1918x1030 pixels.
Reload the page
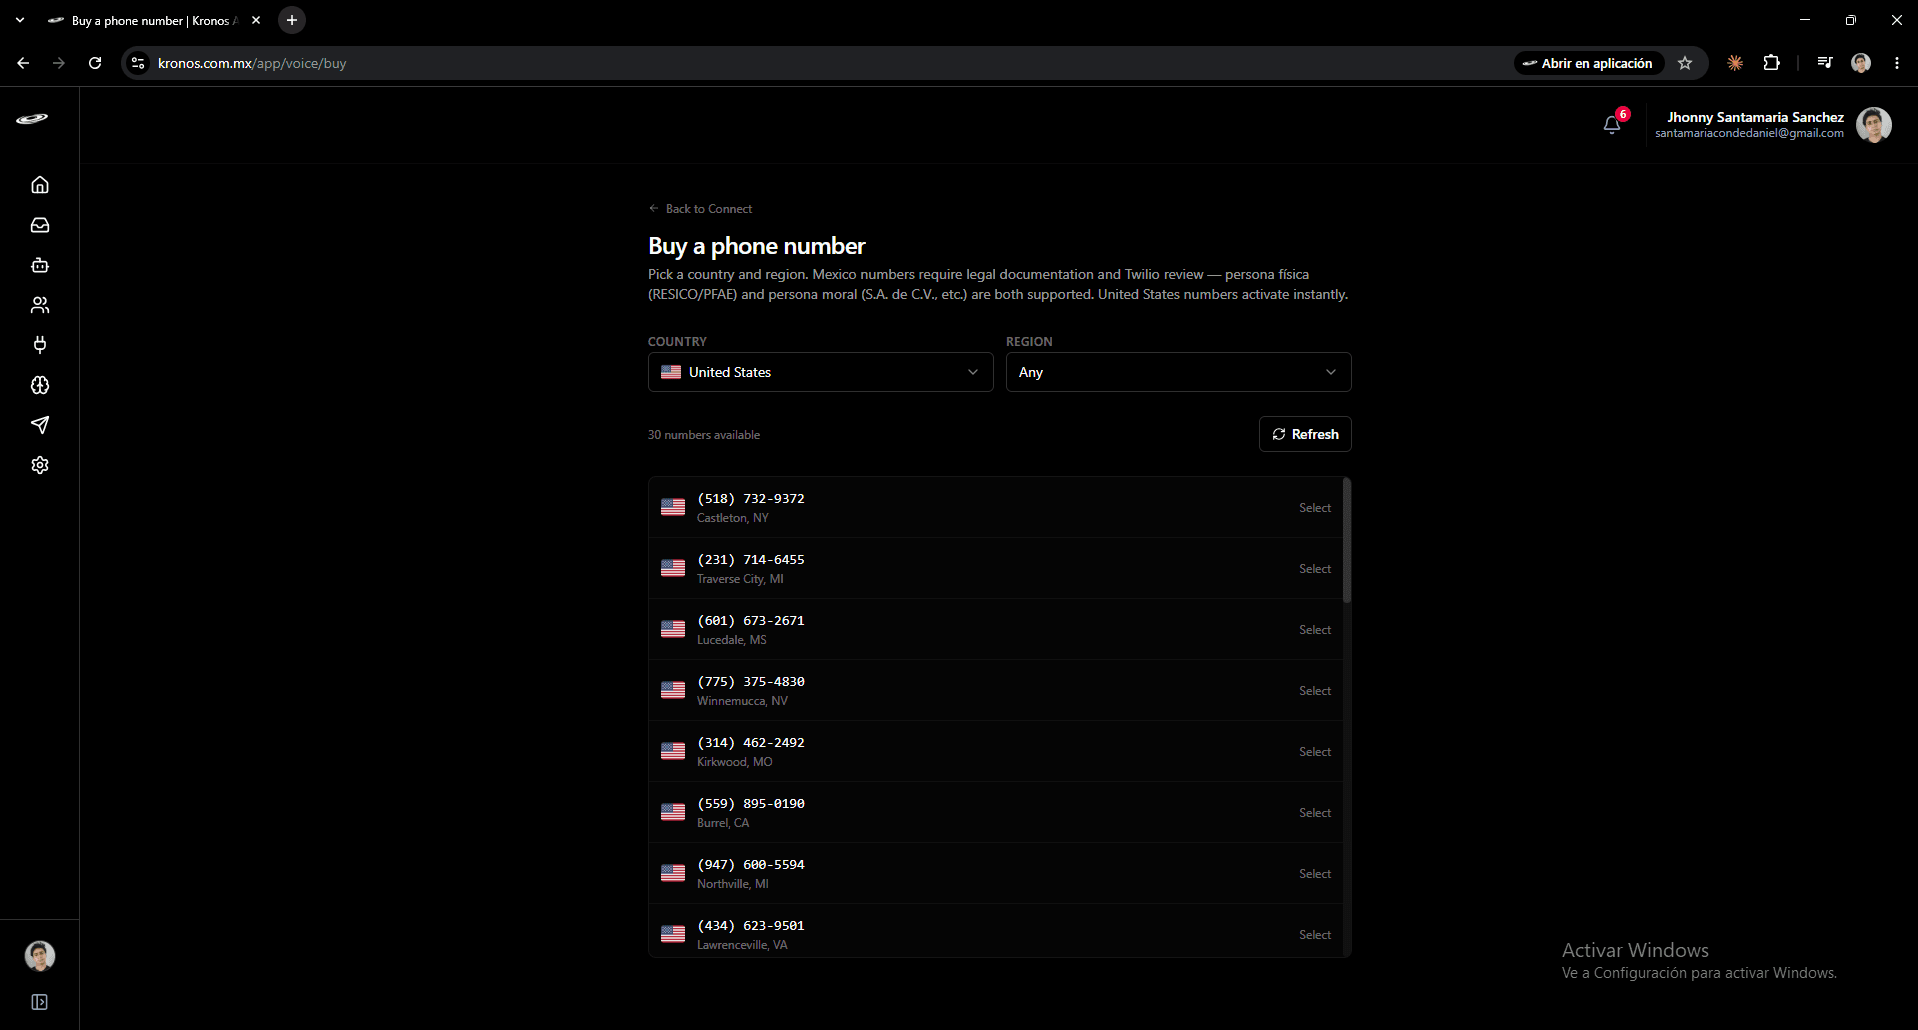pyautogui.click(x=95, y=63)
